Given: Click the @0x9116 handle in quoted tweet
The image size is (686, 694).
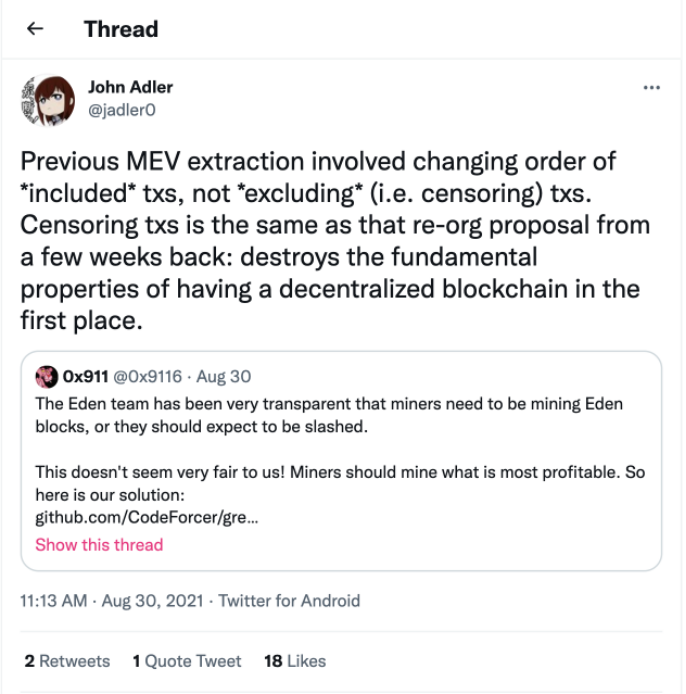Looking at the screenshot, I should [149, 377].
